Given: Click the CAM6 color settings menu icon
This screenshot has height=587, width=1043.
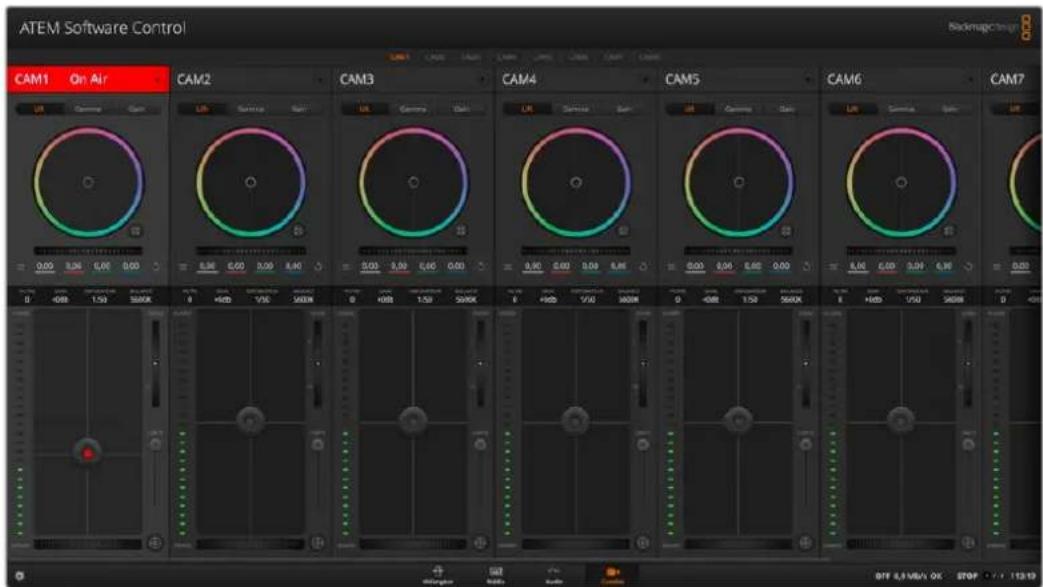Looking at the screenshot, I should [x=833, y=266].
